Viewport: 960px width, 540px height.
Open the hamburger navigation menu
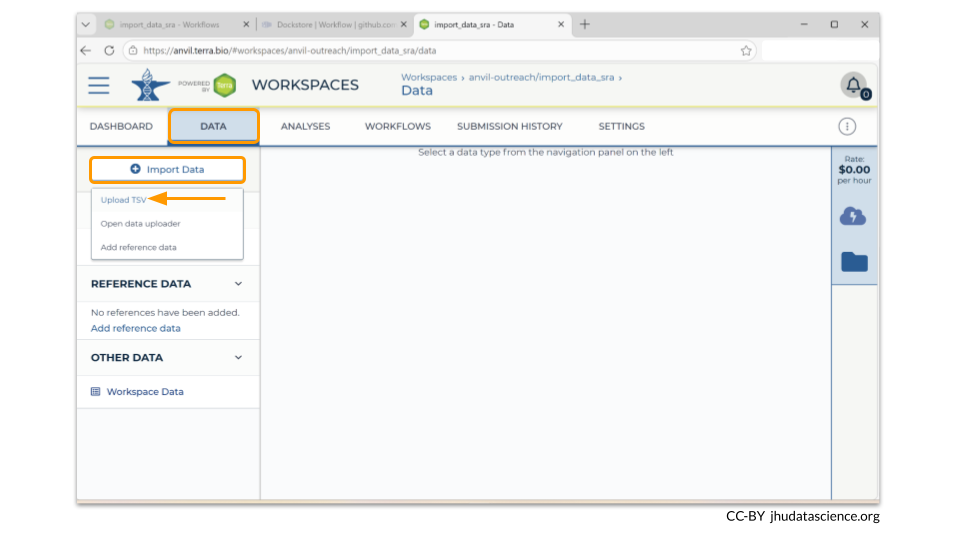[x=99, y=85]
